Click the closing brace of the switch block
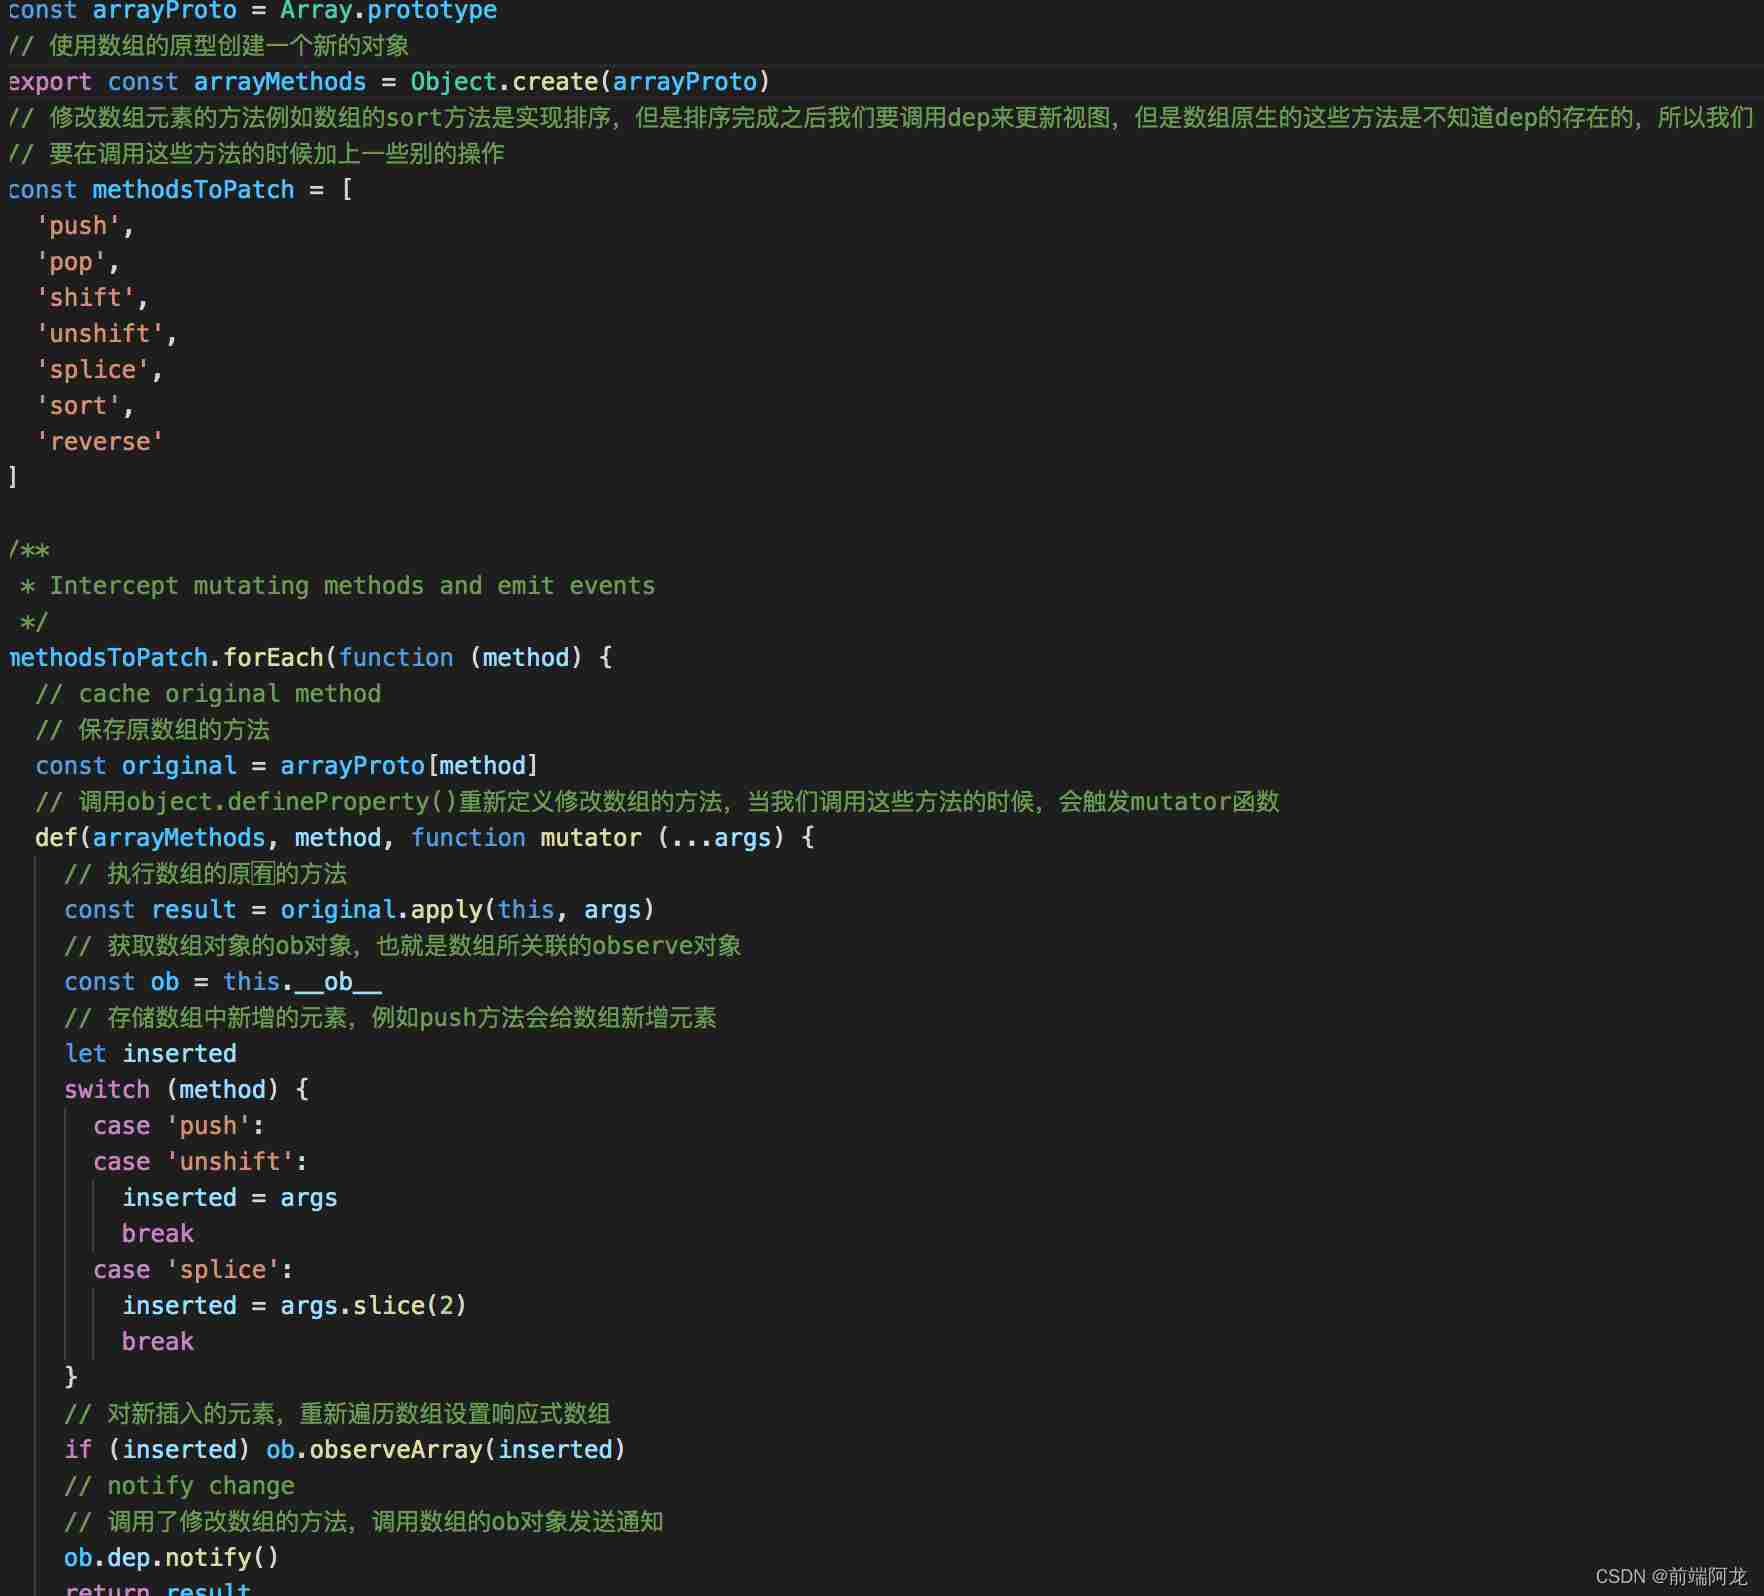The height and width of the screenshot is (1596, 1764). 71,1378
